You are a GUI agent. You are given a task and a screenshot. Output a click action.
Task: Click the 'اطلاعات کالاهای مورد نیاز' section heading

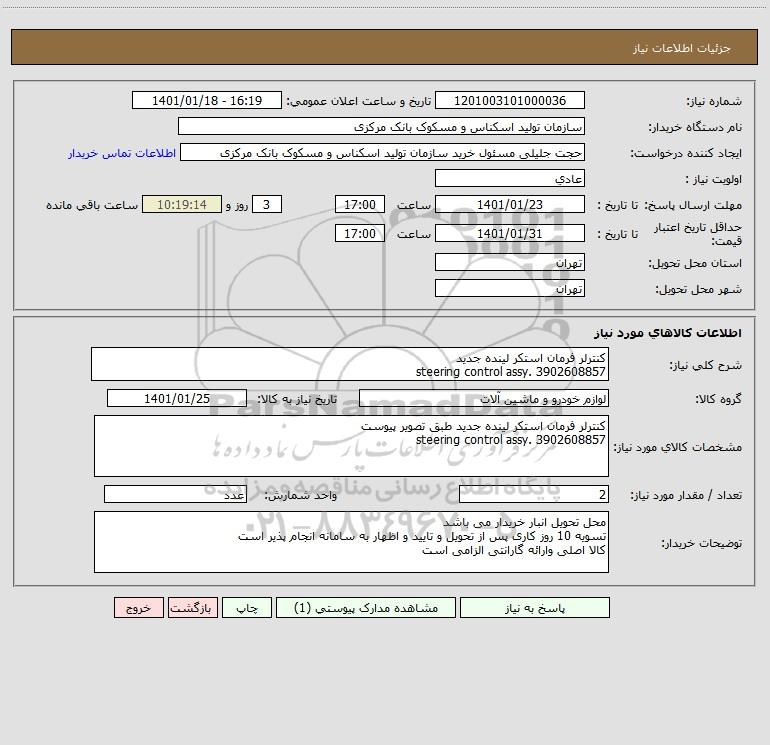(x=668, y=333)
